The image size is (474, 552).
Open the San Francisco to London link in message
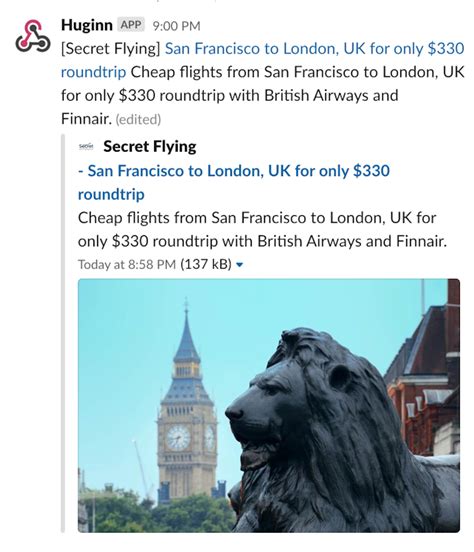coord(314,49)
